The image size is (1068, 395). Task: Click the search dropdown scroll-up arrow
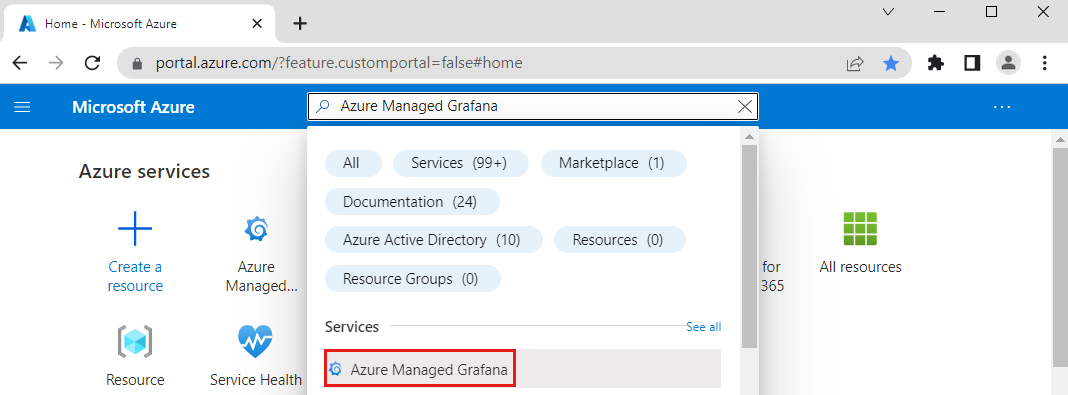tap(749, 136)
